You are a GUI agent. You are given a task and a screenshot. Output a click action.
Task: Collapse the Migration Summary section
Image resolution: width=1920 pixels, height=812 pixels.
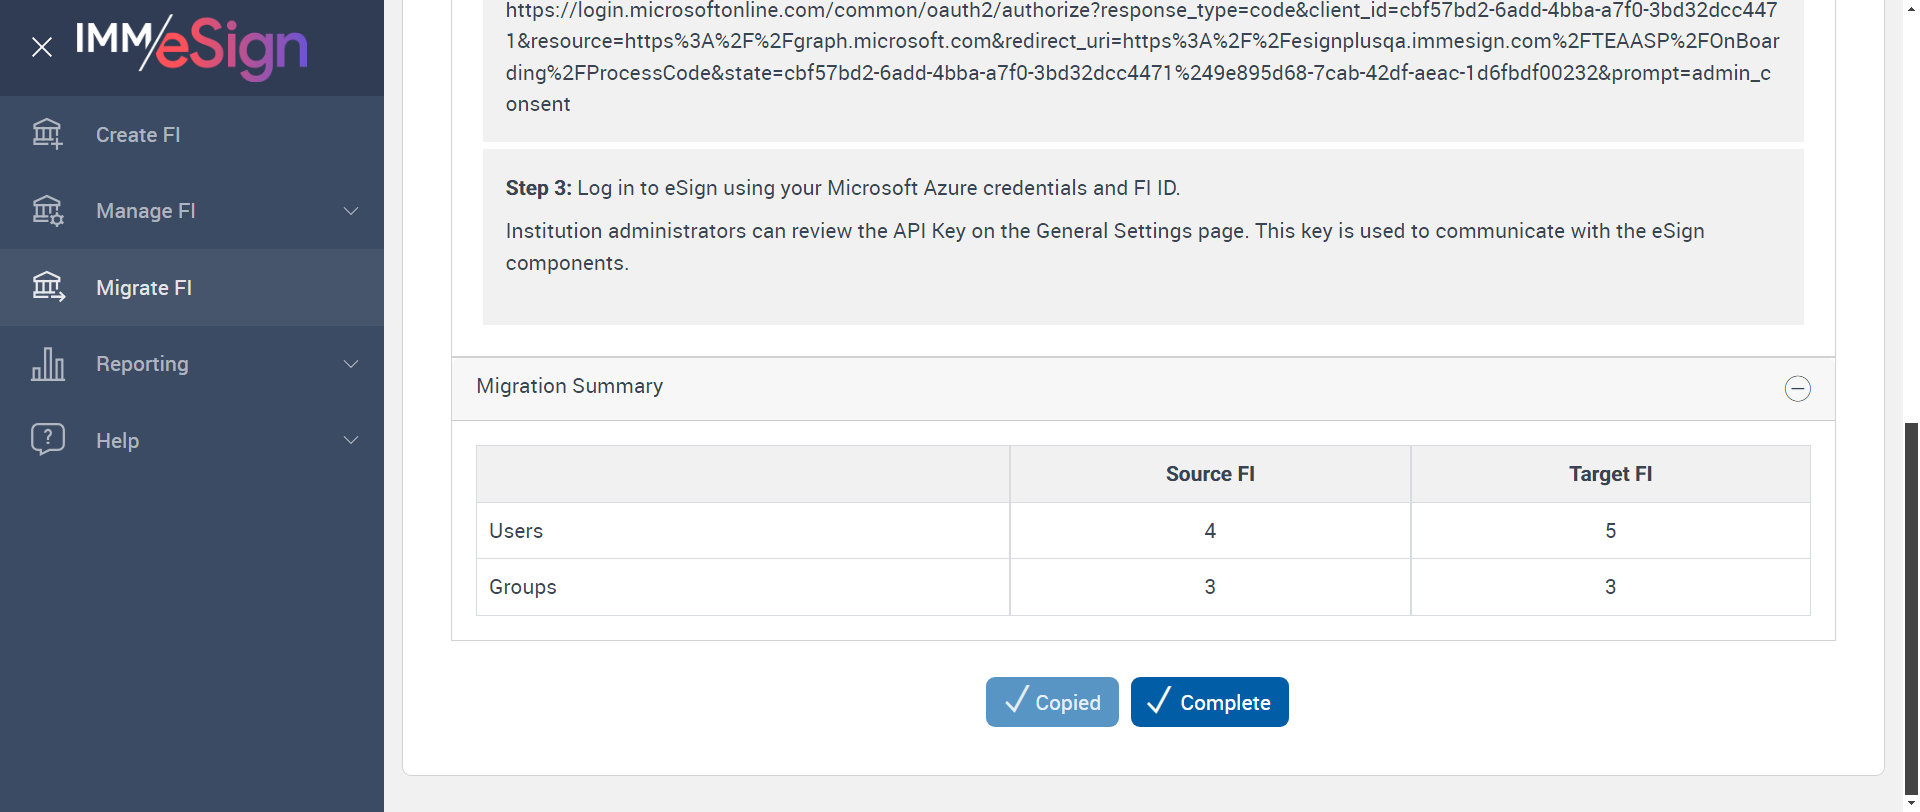coord(1797,388)
